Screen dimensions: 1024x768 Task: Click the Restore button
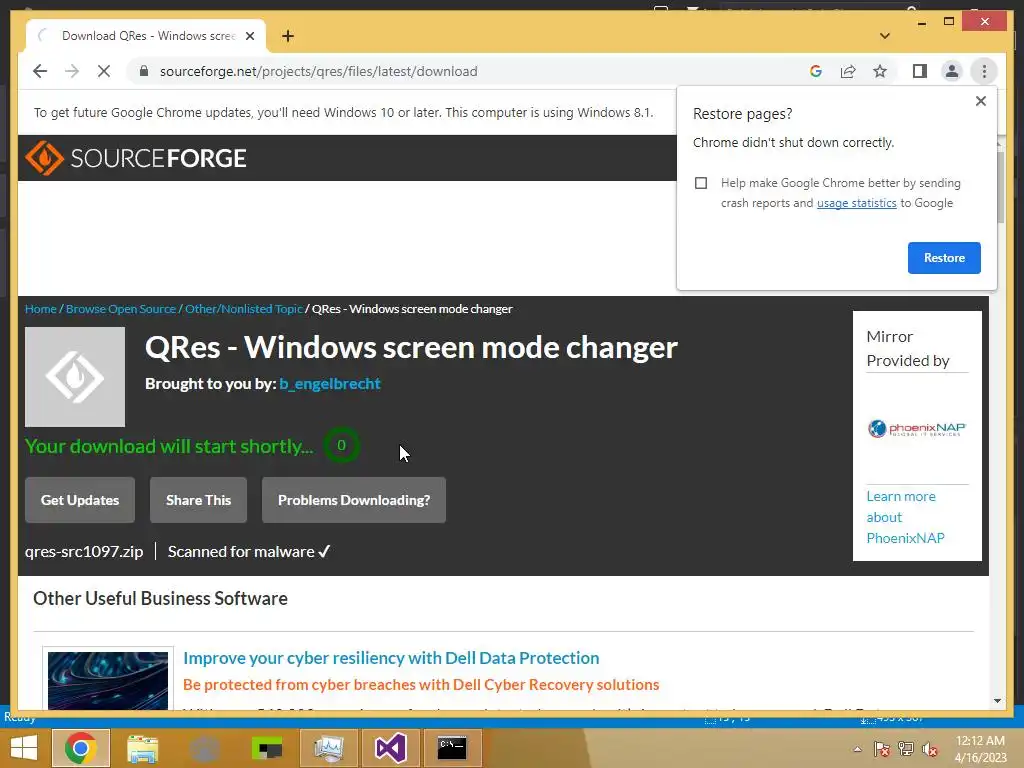pyautogui.click(x=944, y=258)
